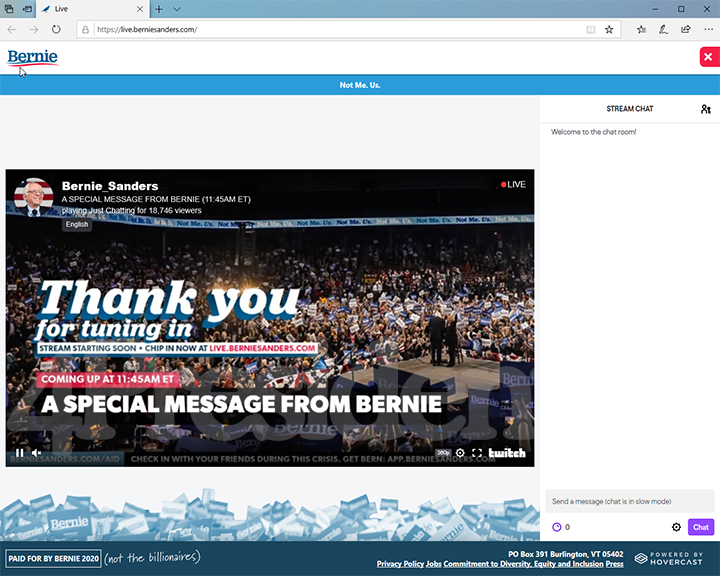This screenshot has height=576, width=720.
Task: Share this page
Action: (686, 29)
